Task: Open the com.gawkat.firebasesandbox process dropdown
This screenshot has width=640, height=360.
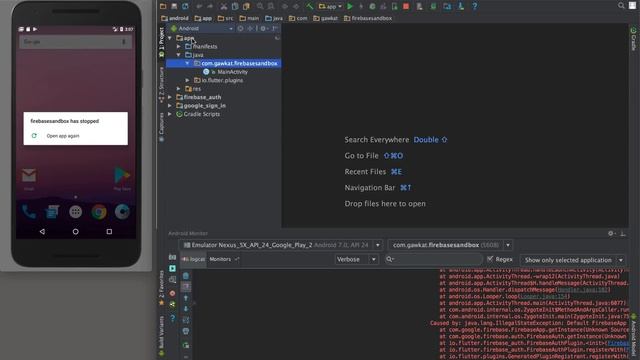Action: click(450, 245)
